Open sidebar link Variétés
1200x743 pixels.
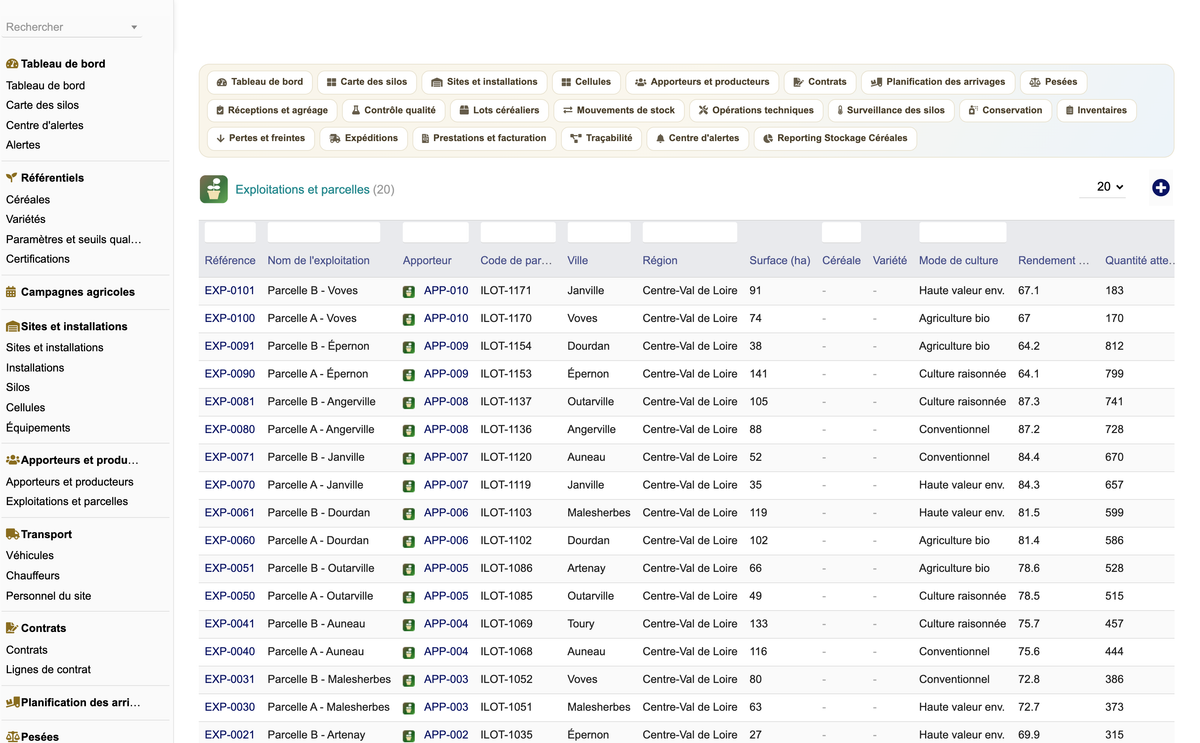tap(26, 219)
